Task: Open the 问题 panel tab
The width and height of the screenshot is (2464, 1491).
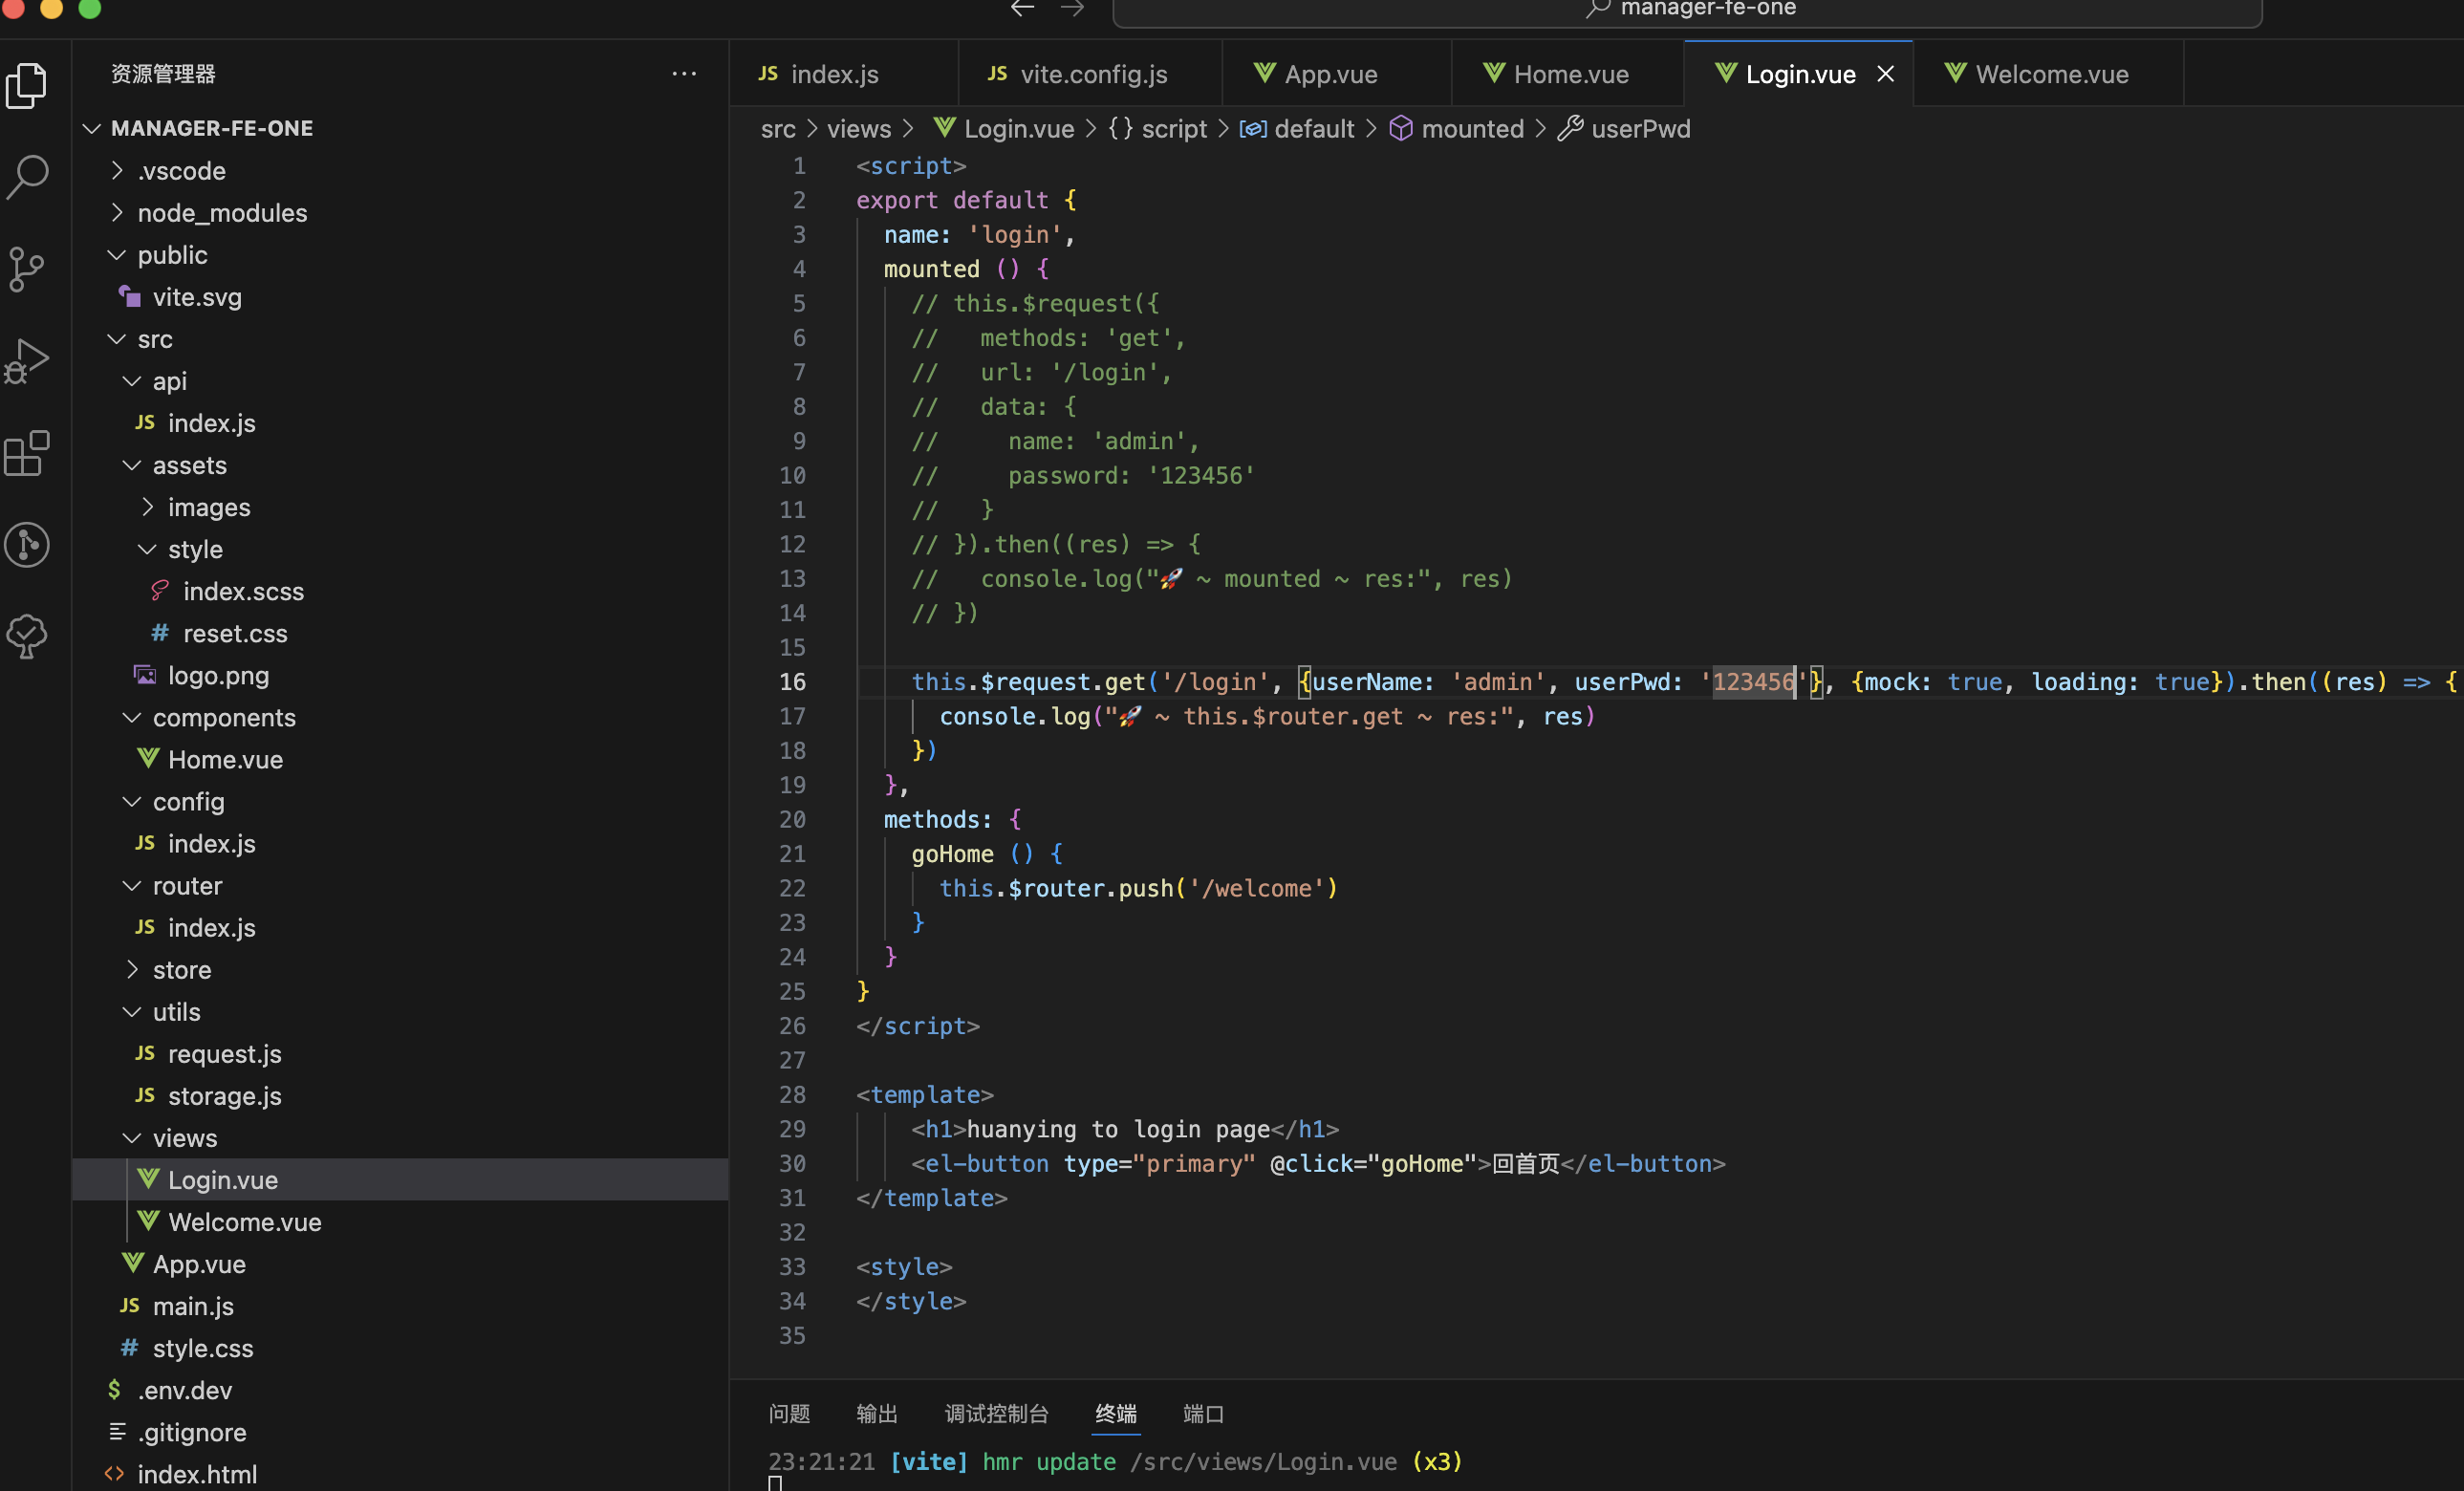Action: [789, 1413]
